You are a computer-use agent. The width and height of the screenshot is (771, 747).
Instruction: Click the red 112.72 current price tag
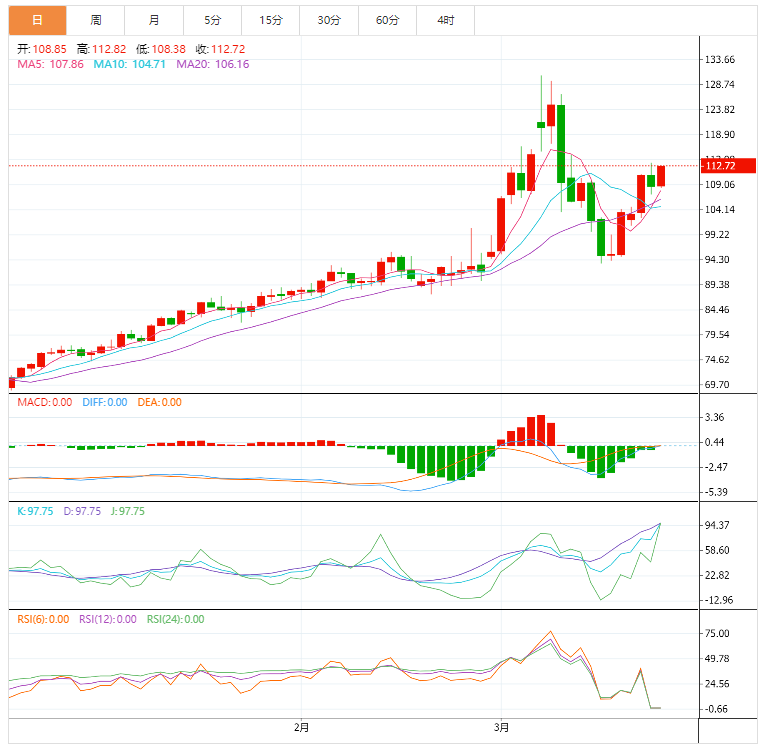coord(720,166)
